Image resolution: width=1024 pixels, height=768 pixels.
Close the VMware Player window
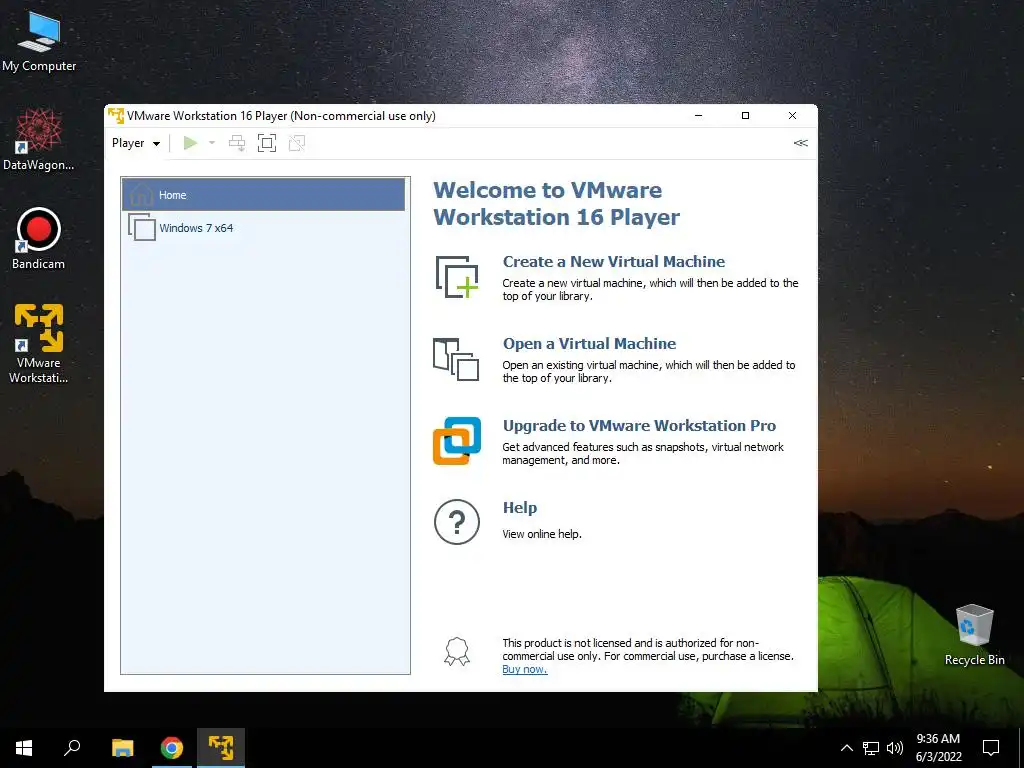pos(792,116)
